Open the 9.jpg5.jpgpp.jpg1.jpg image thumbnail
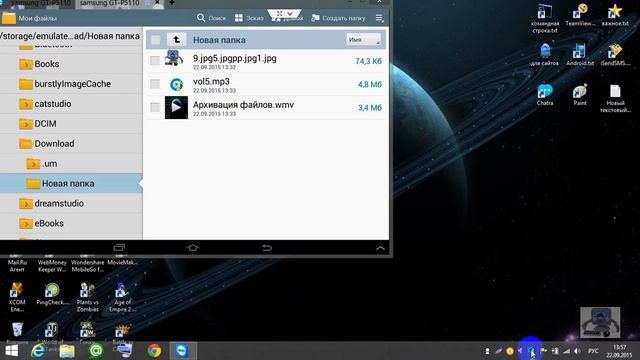This screenshot has height=360, width=640. tap(174, 58)
